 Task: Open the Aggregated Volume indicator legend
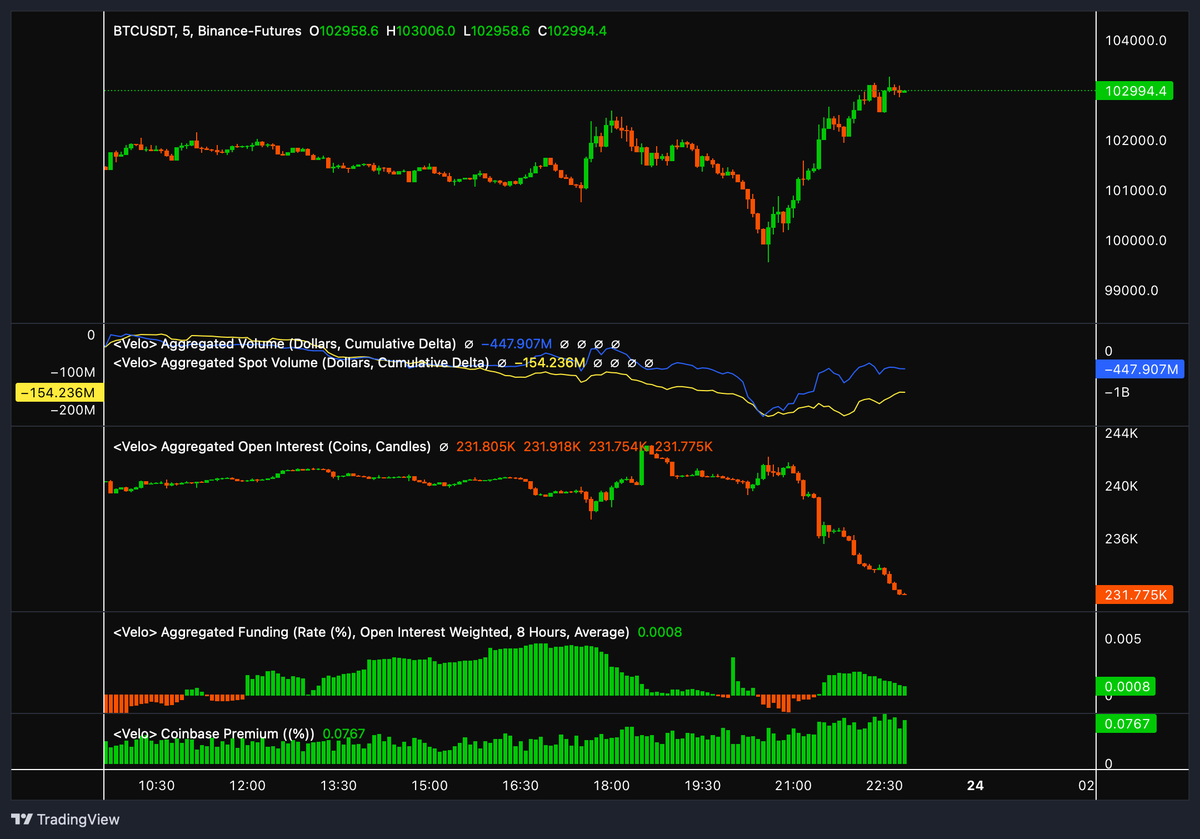coord(285,344)
